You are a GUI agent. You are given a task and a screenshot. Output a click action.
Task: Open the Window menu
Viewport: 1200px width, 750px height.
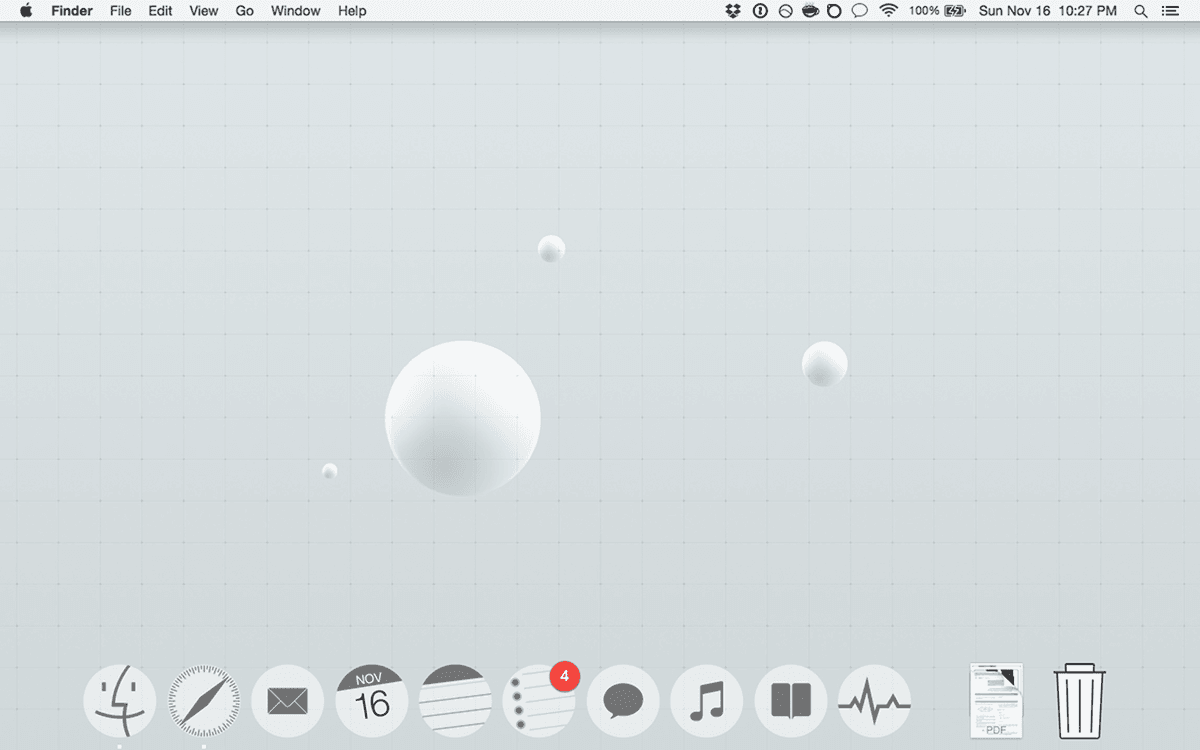[x=296, y=11]
